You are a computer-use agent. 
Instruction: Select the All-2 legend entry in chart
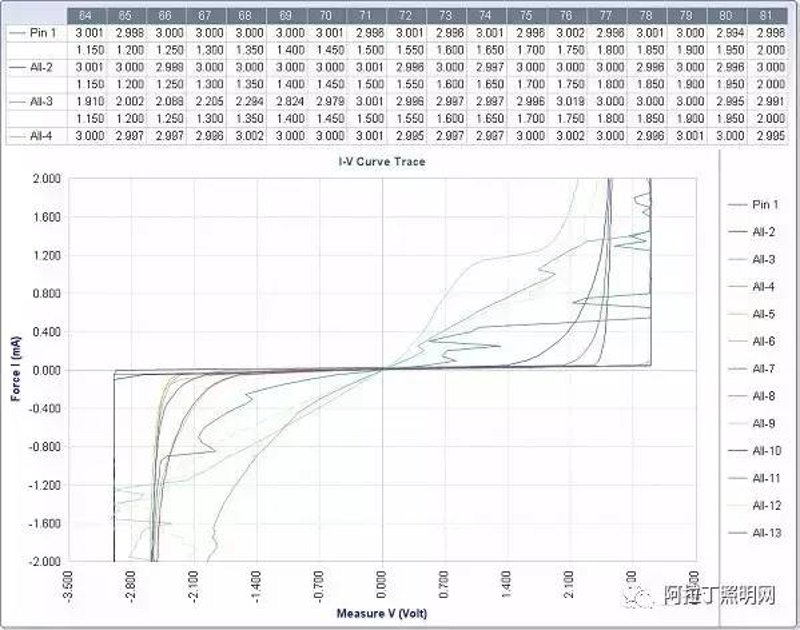click(x=751, y=232)
